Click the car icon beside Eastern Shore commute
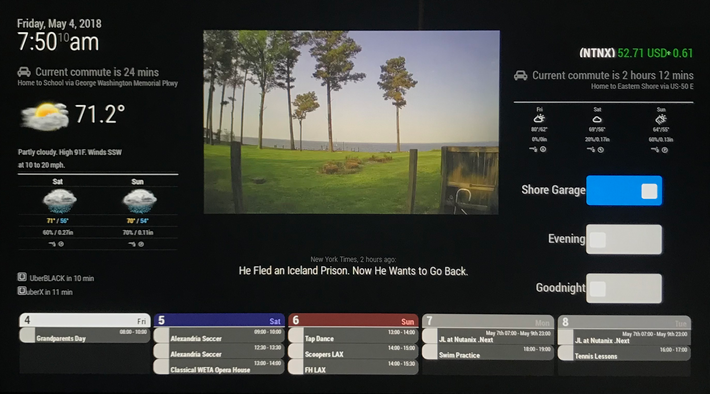 pyautogui.click(x=521, y=75)
